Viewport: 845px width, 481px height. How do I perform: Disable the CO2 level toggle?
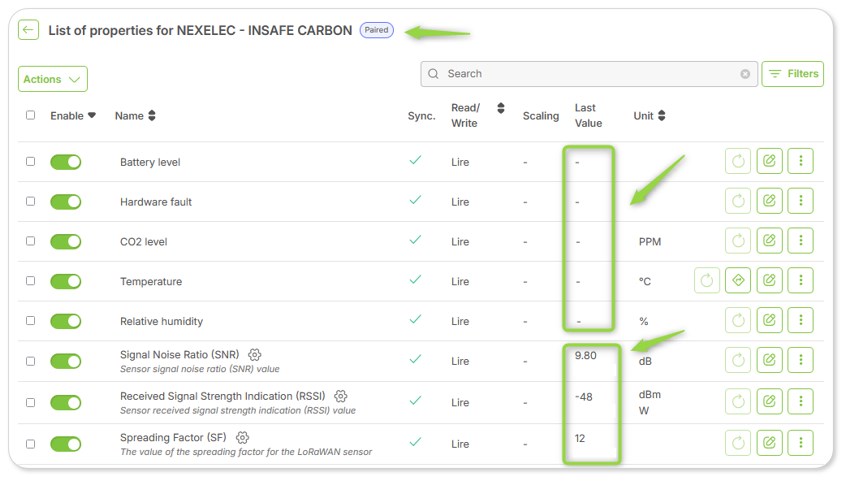66,242
